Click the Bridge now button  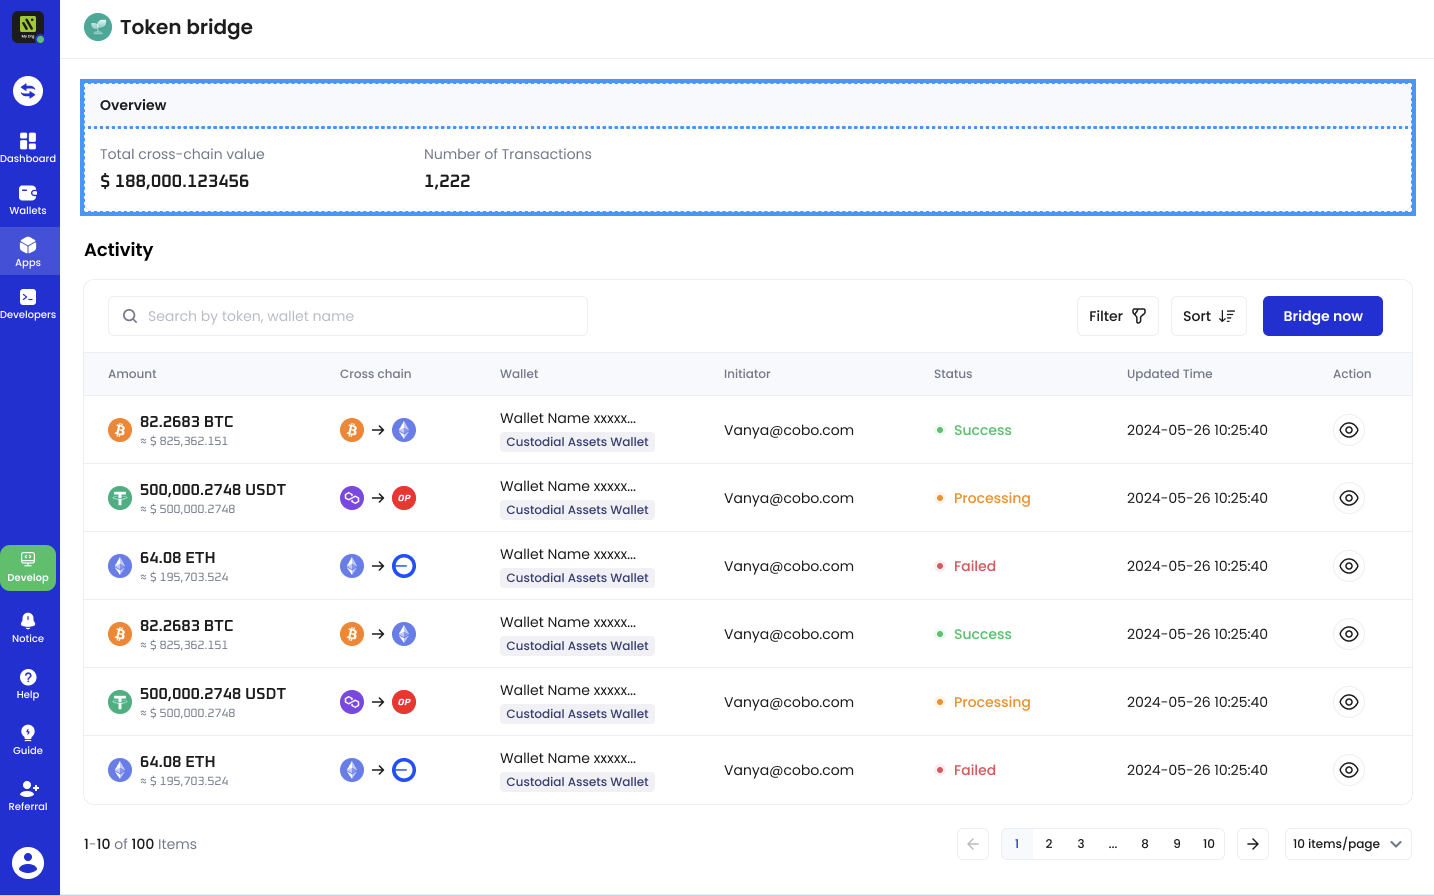pos(1322,315)
